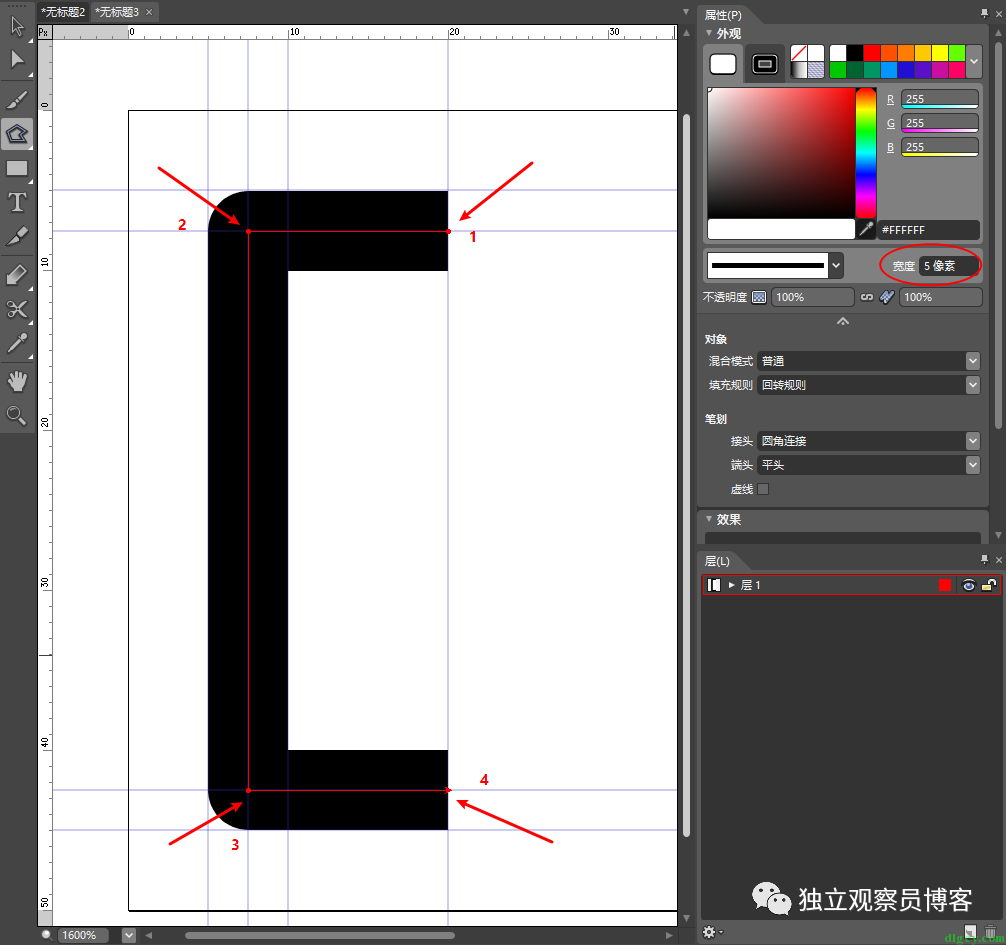Collapse advanced properties with up chevron
Image resolution: width=1006 pixels, height=945 pixels.
(x=843, y=321)
